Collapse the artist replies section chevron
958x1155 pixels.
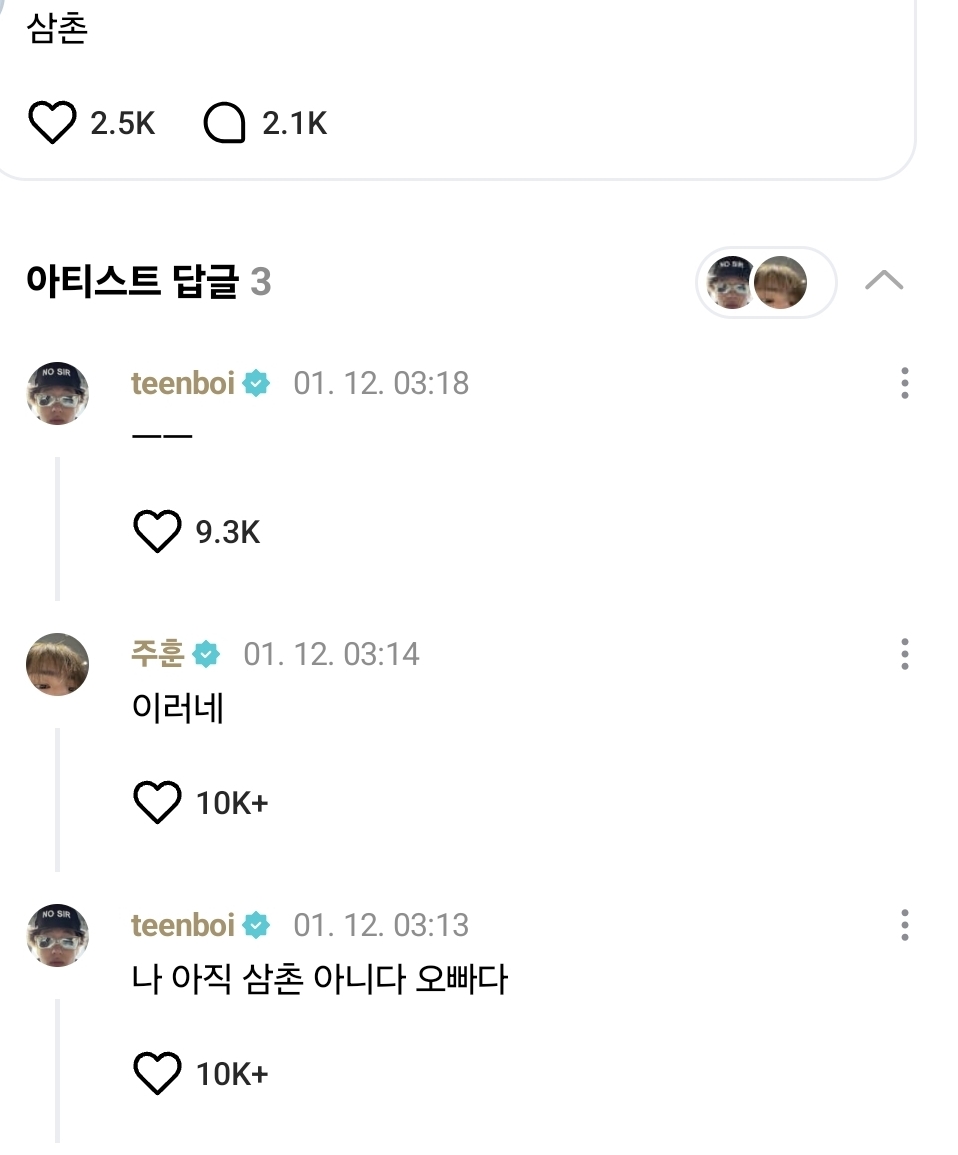883,282
